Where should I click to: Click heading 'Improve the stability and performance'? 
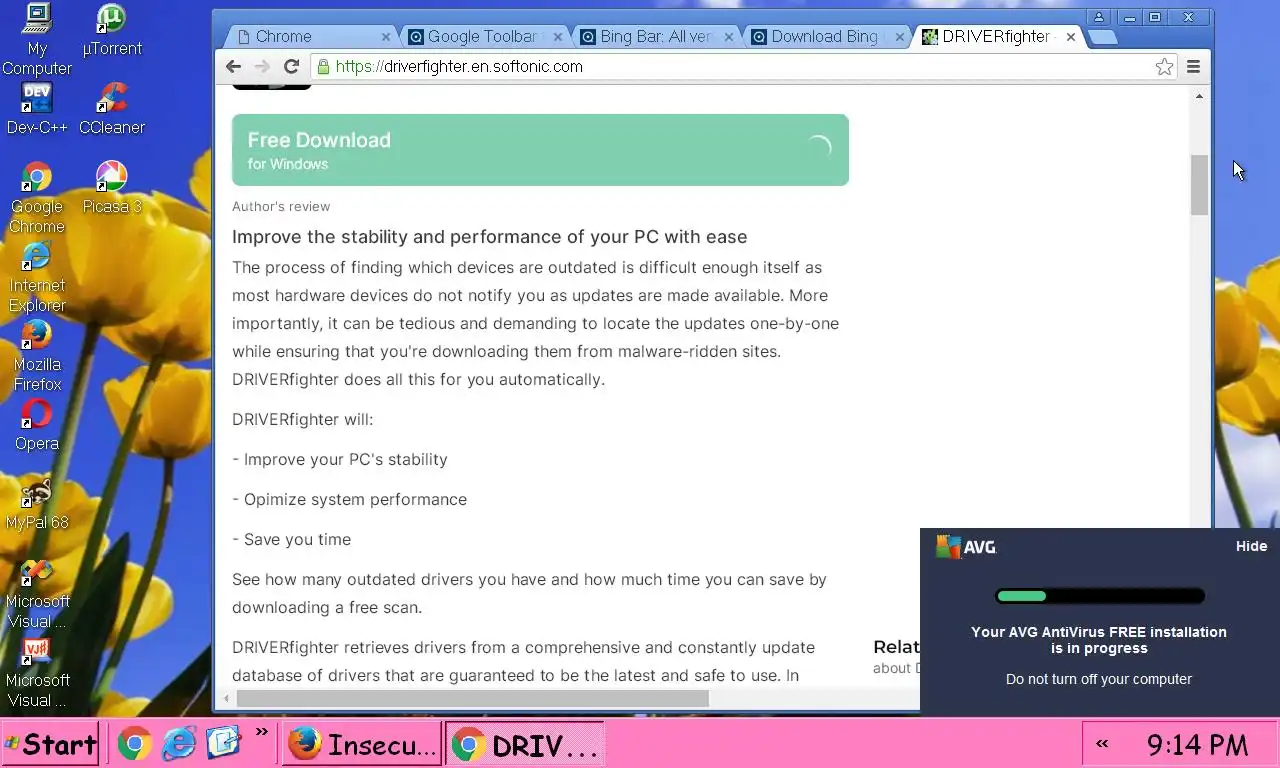pyautogui.click(x=490, y=237)
